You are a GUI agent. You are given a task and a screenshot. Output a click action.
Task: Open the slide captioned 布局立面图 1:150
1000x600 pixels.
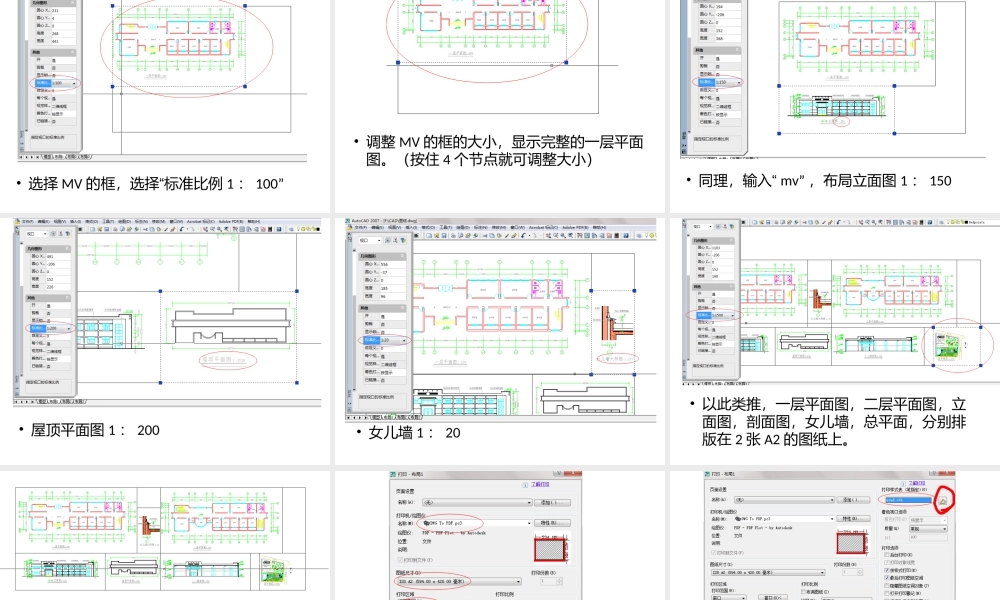[x=835, y=106]
